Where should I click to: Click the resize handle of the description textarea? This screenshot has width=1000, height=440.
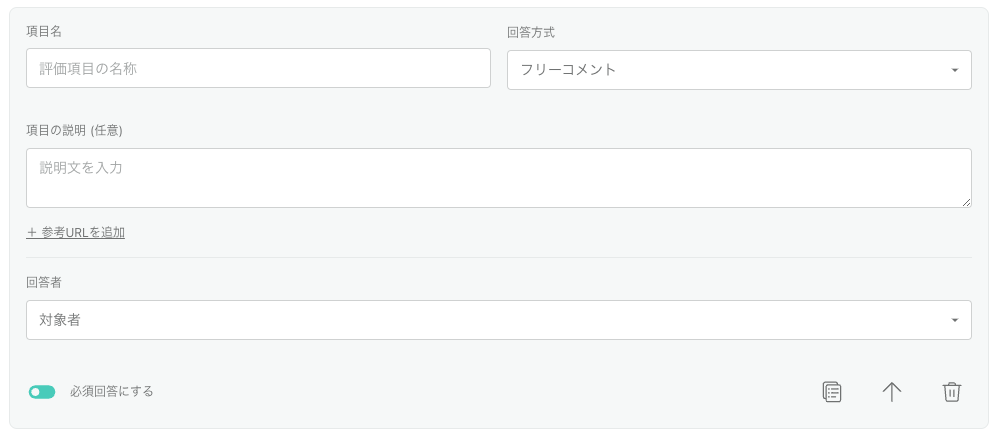pos(966,202)
